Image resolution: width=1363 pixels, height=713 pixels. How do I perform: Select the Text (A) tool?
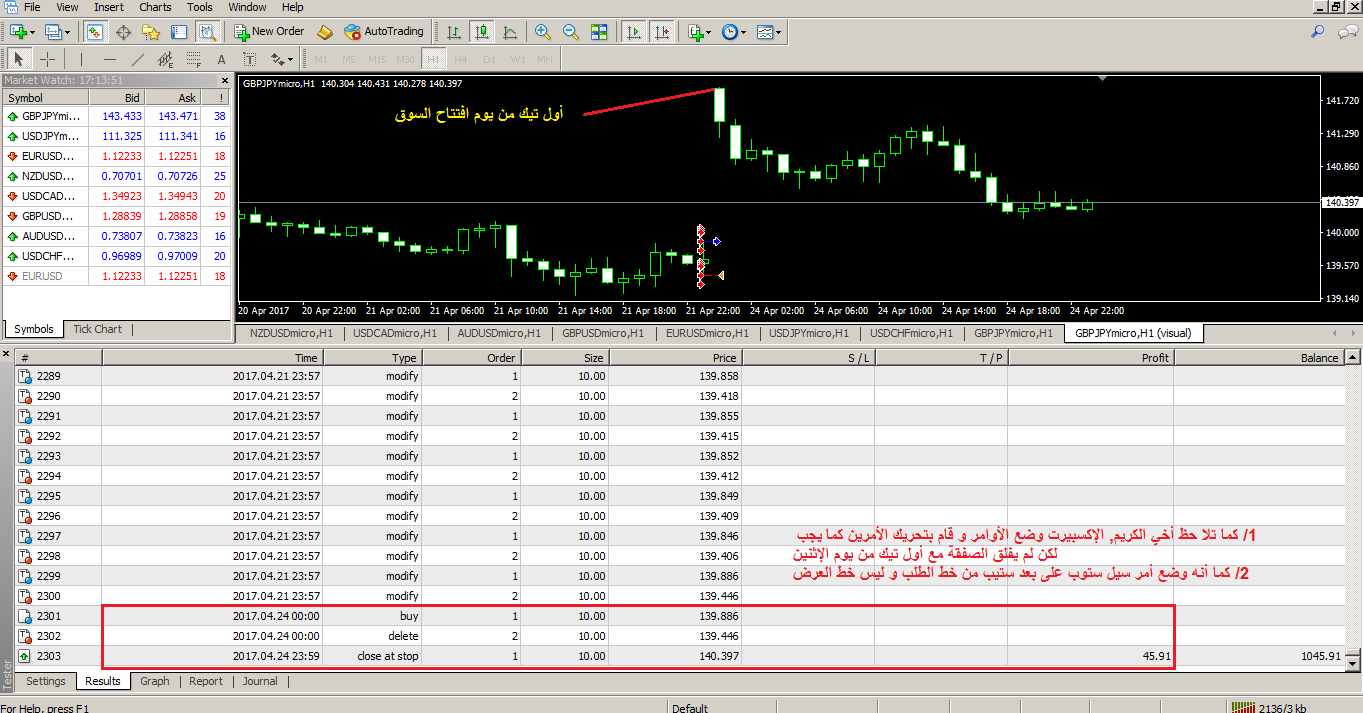222,59
